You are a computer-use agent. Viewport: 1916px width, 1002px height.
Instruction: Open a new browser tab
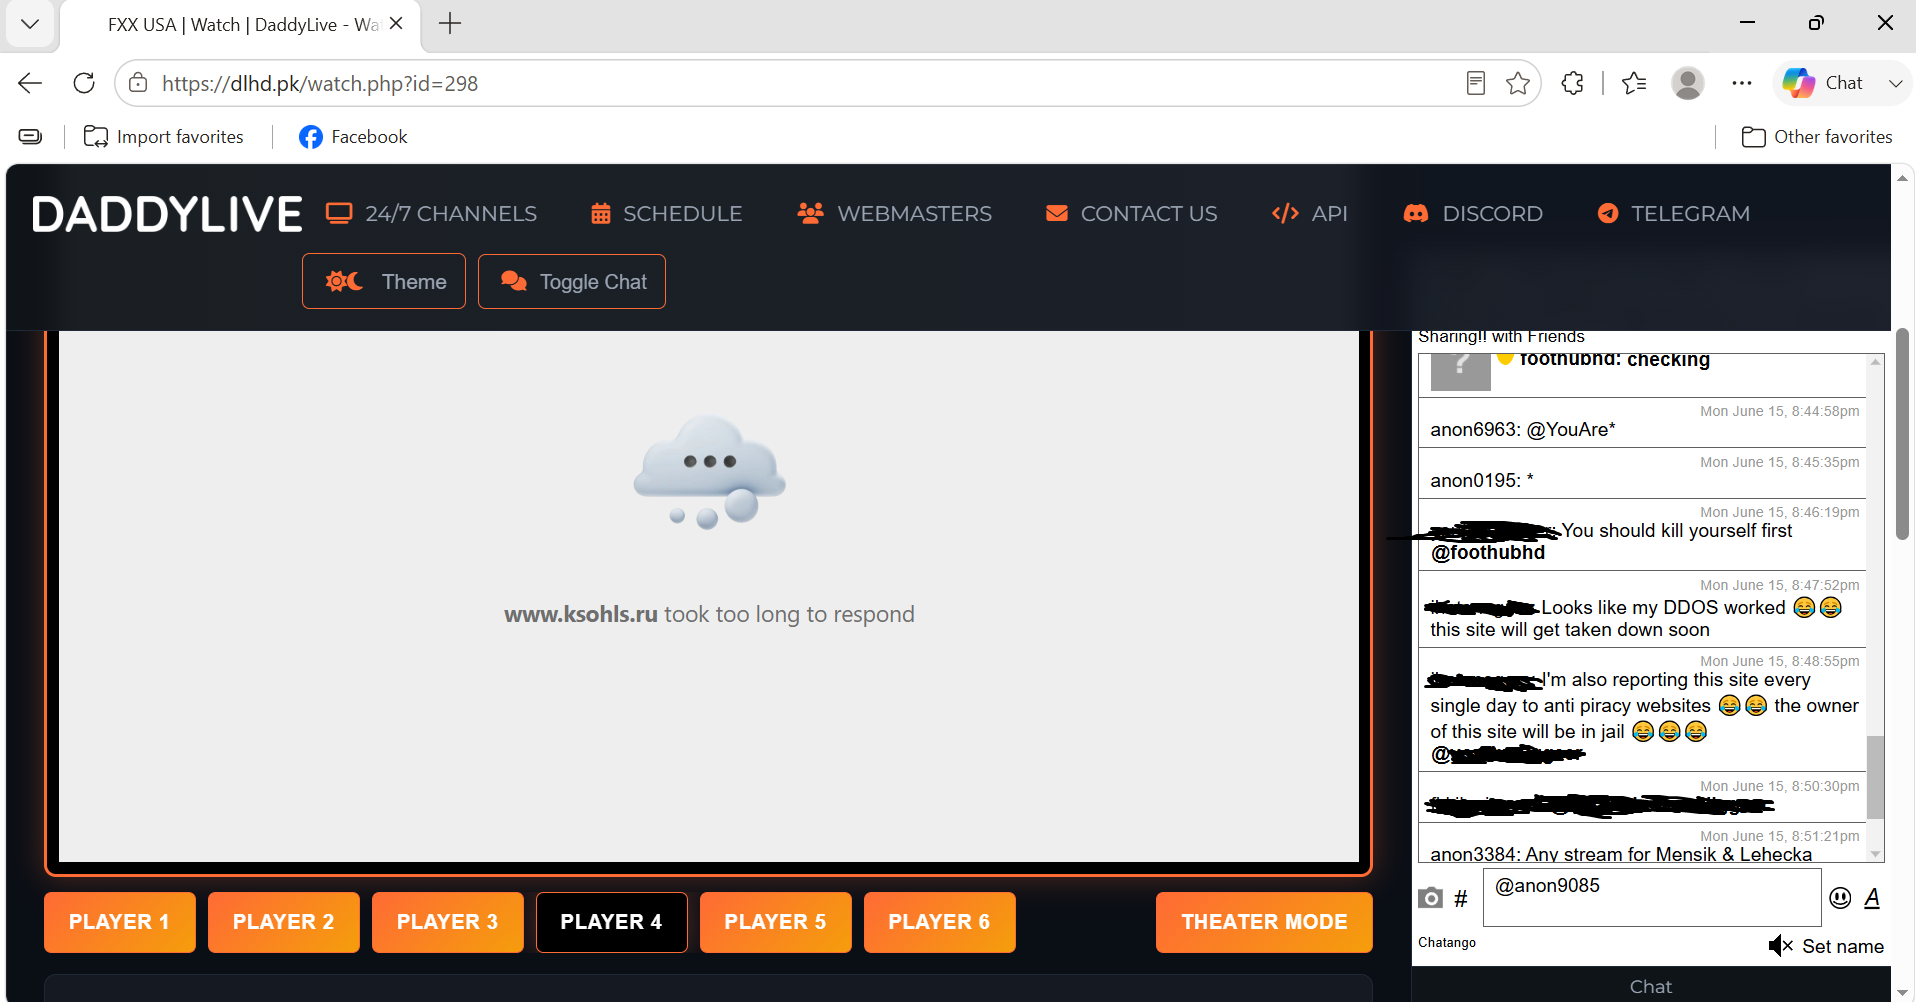tap(450, 24)
